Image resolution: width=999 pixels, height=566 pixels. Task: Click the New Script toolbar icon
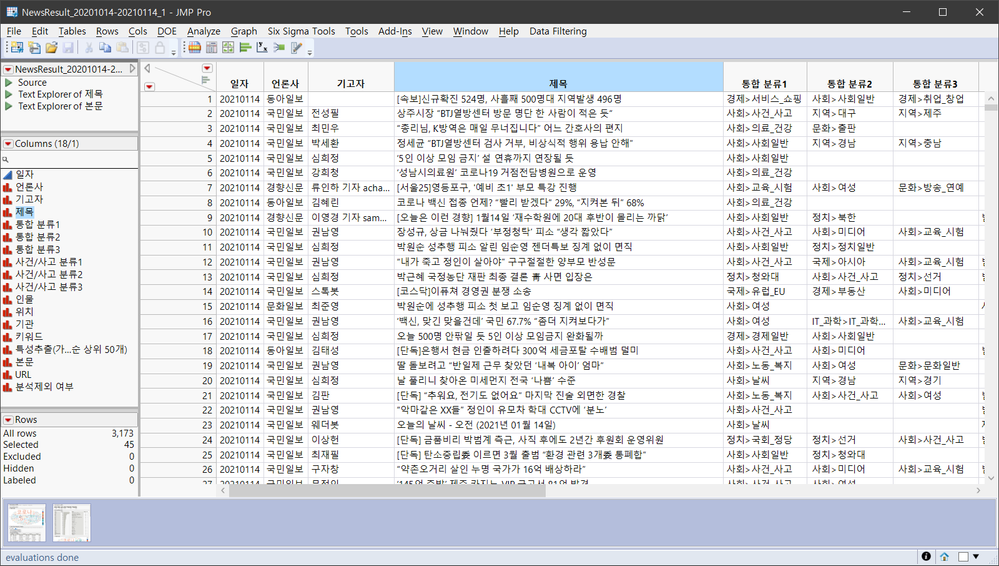34,48
